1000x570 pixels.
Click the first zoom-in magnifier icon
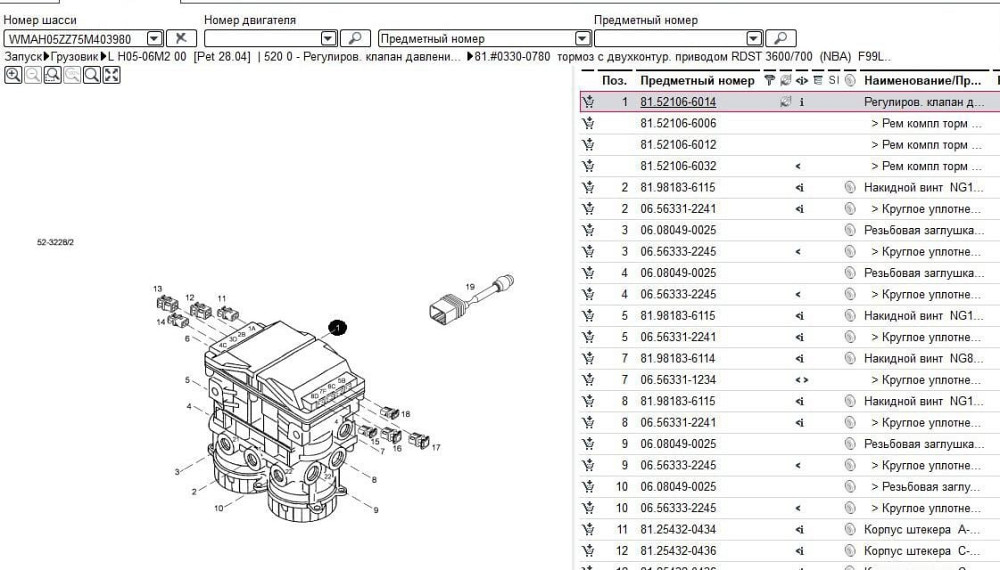click(x=13, y=76)
